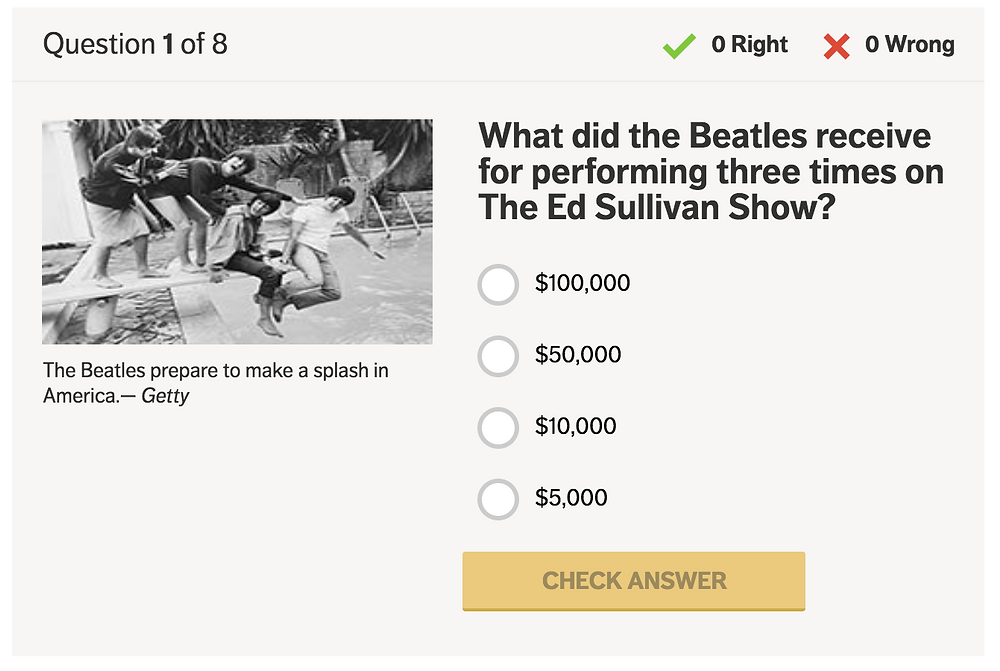1000x671 pixels.
Task: Click the Getty photo credit
Action: [x=165, y=395]
